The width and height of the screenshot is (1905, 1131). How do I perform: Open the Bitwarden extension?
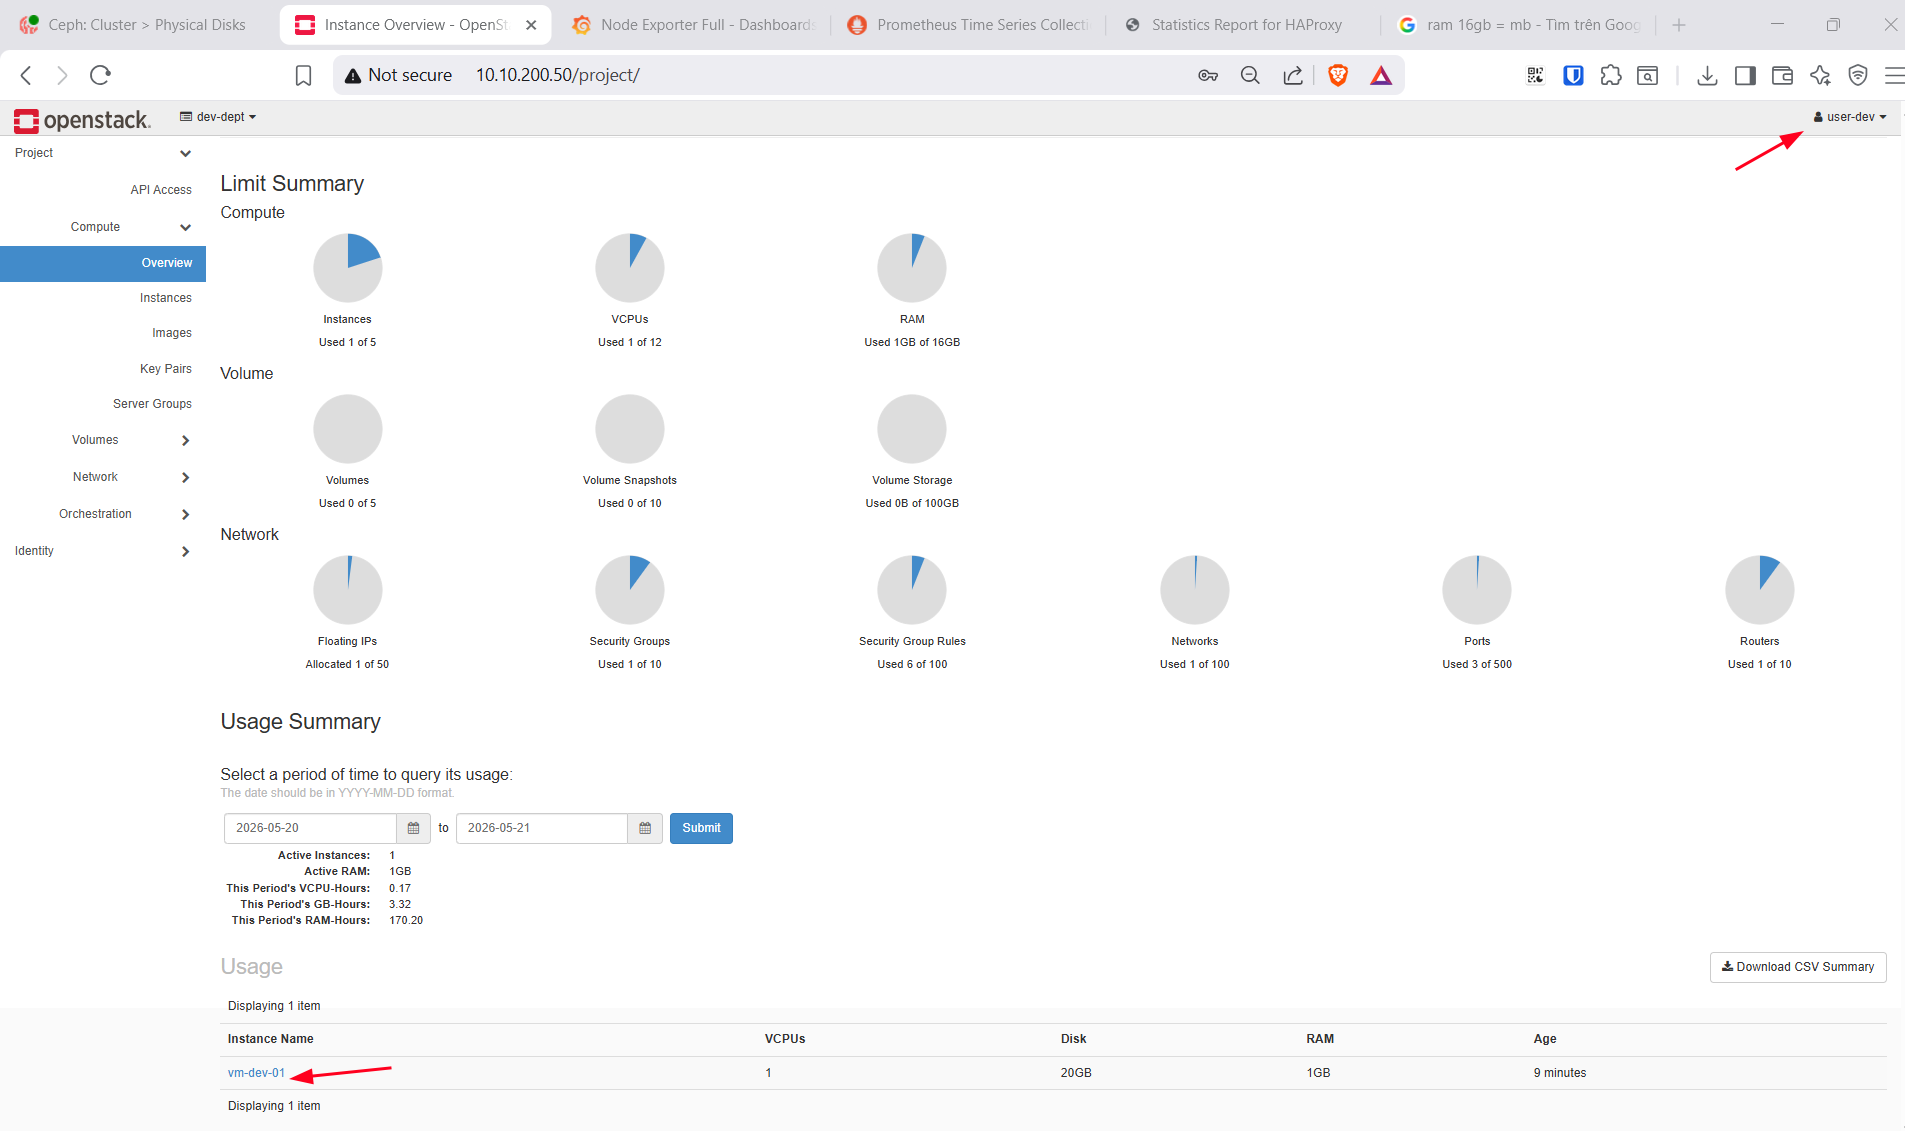point(1573,75)
